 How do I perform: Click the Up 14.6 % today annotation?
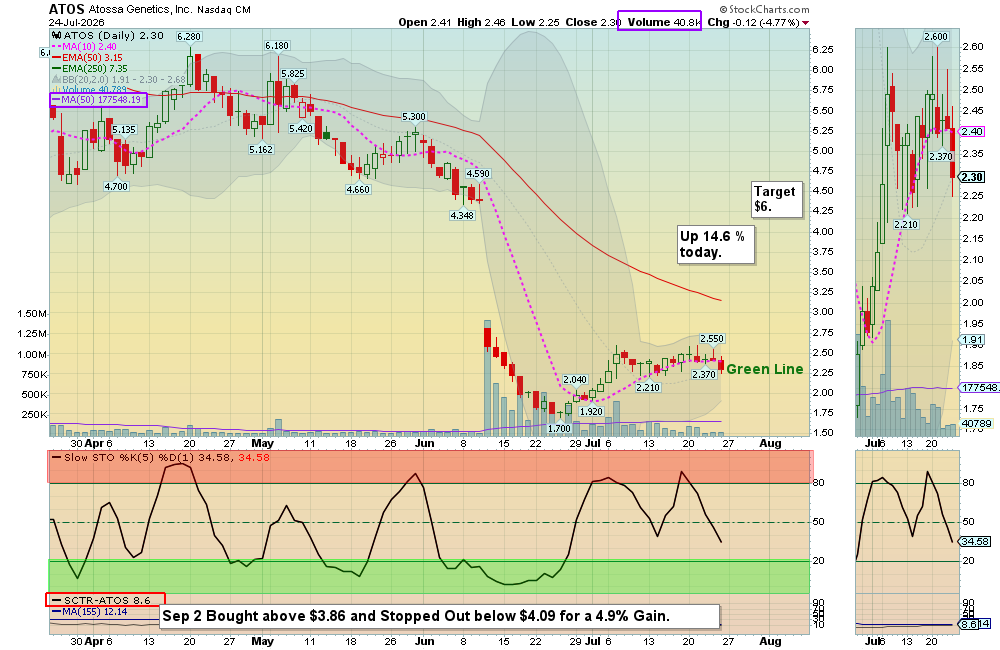715,244
